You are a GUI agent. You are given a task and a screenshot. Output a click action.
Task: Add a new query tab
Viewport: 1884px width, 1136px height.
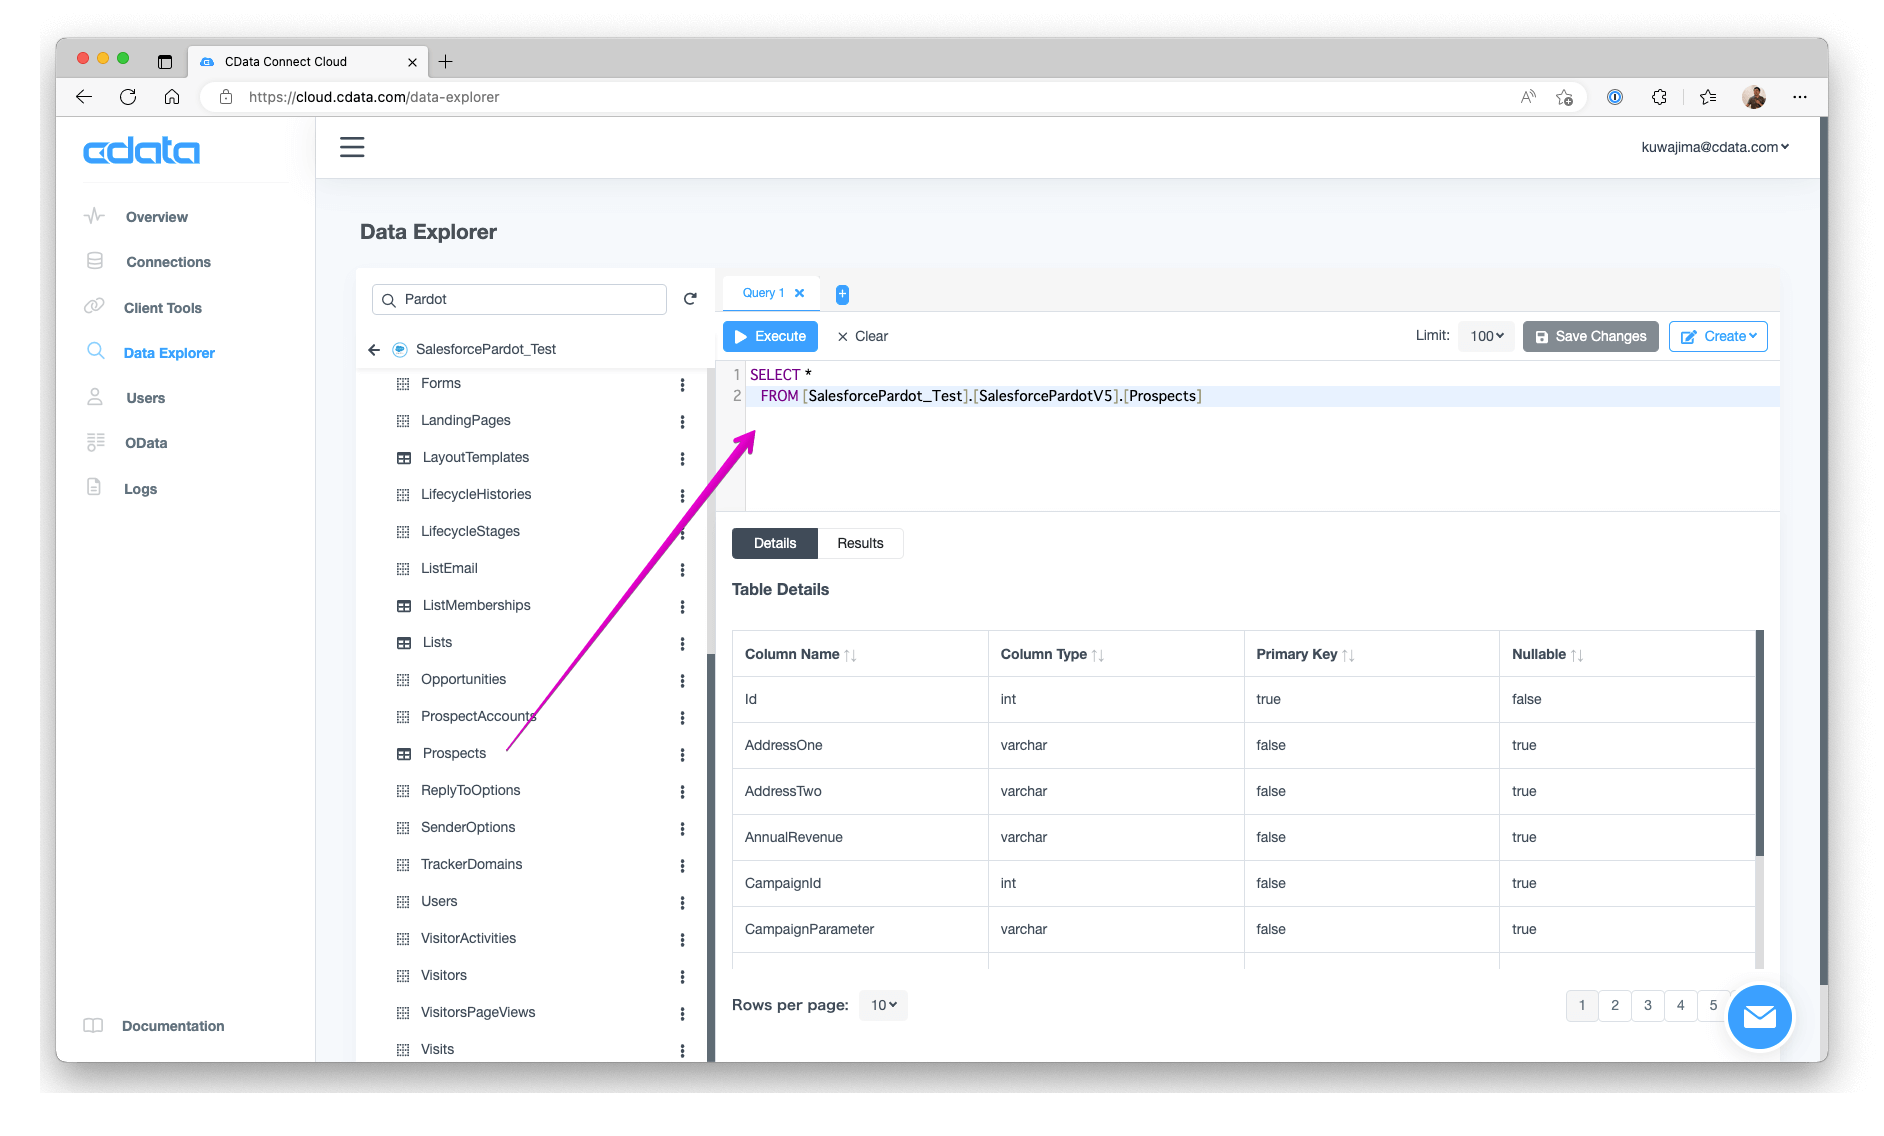click(x=842, y=294)
